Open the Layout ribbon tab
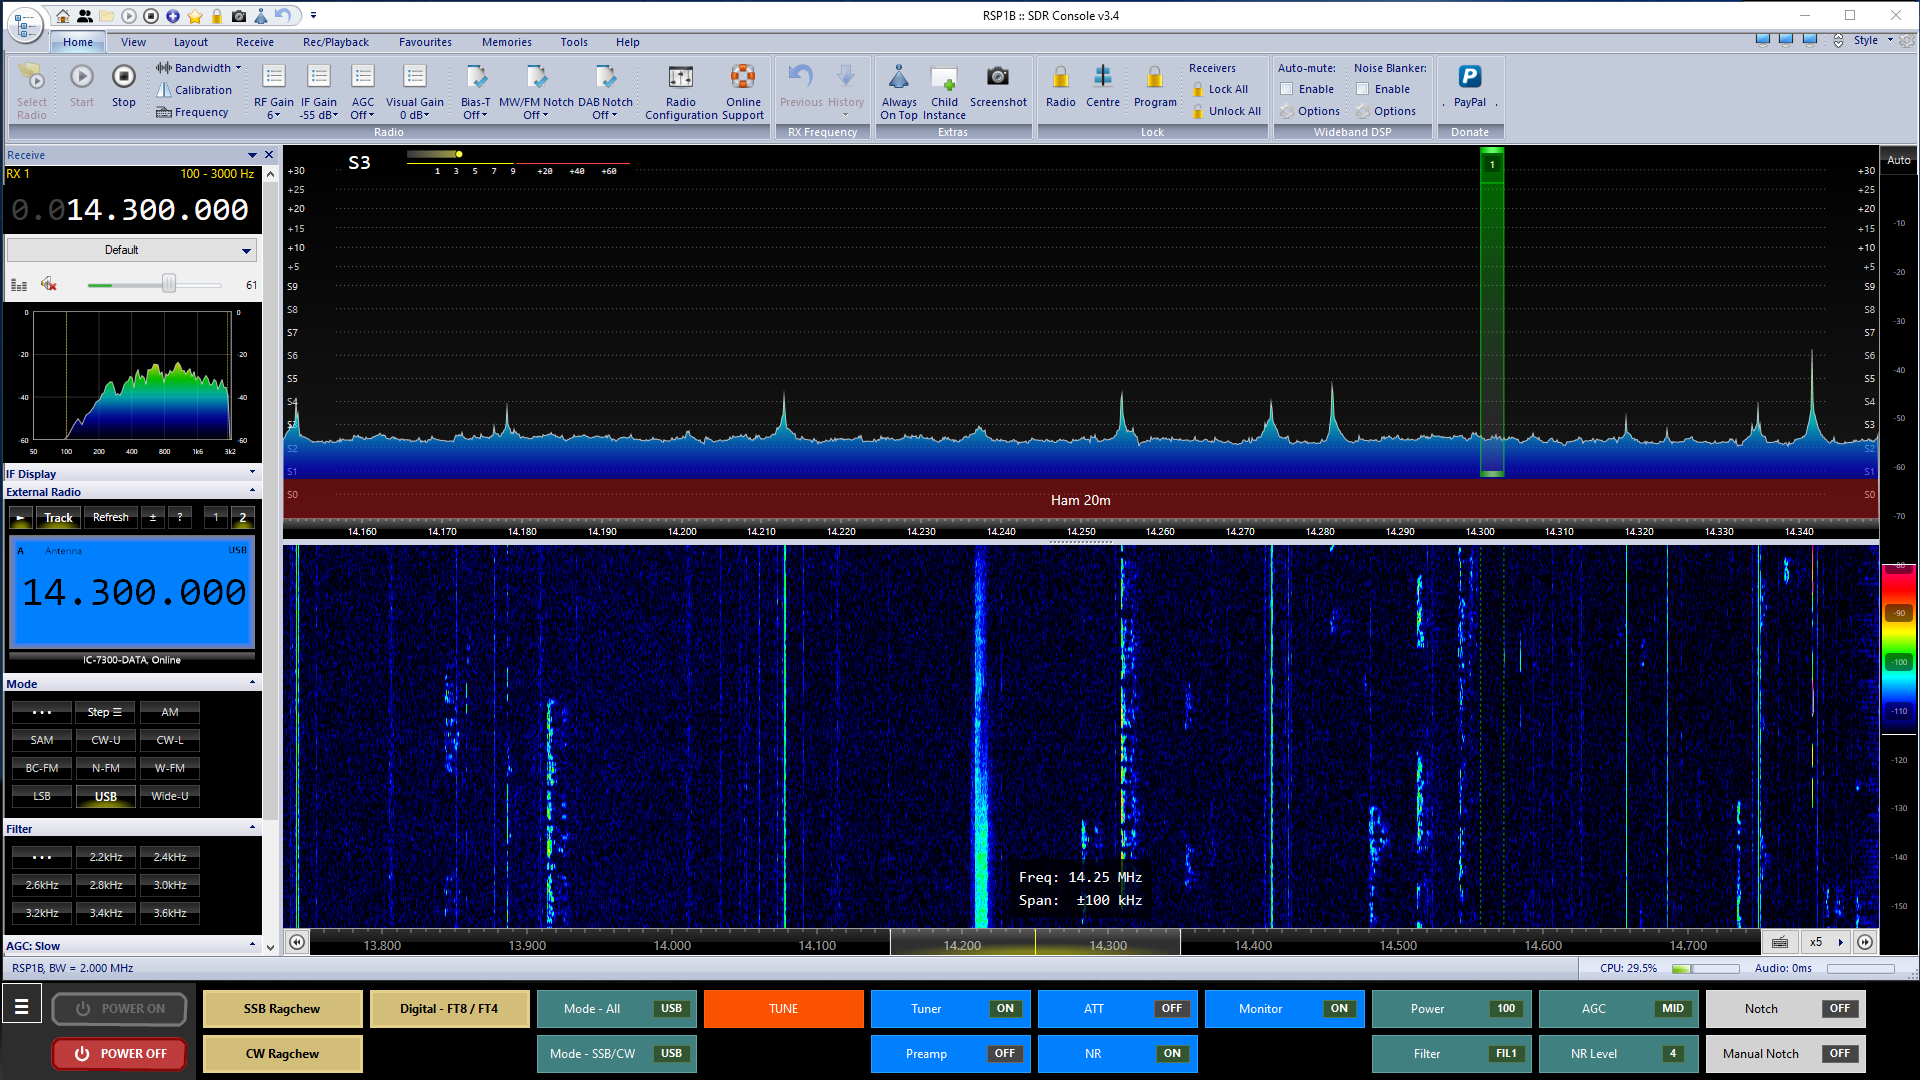 (x=190, y=42)
